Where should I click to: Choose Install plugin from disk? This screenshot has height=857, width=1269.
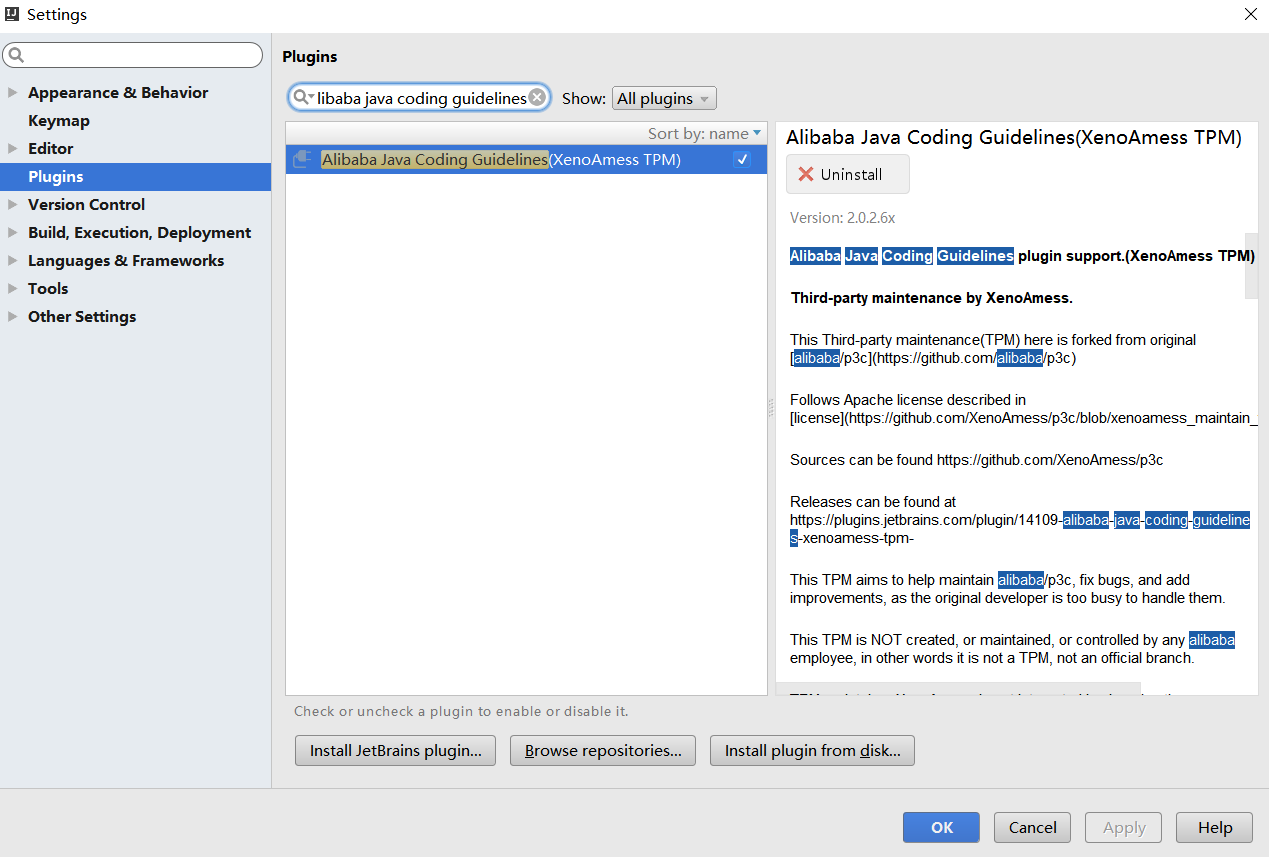[x=812, y=750]
